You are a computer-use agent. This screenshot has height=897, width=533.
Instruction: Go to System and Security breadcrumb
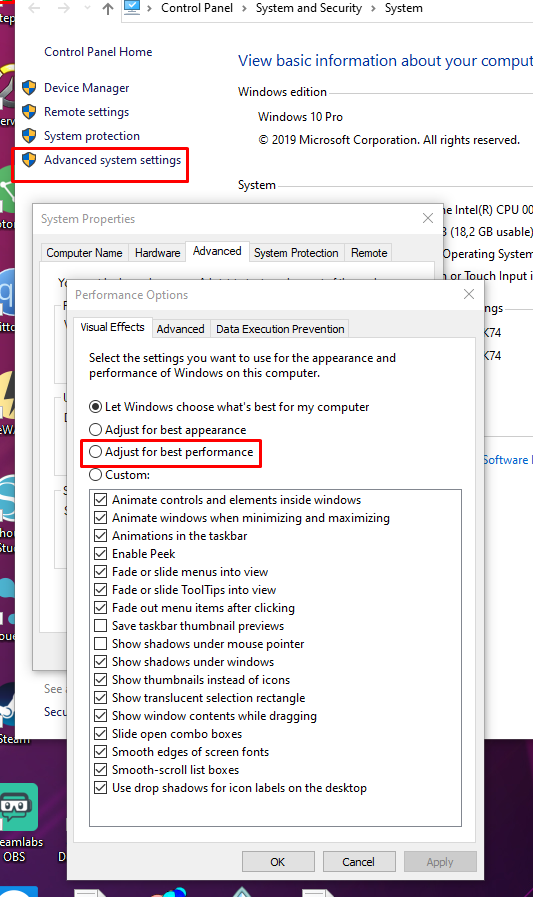point(308,8)
